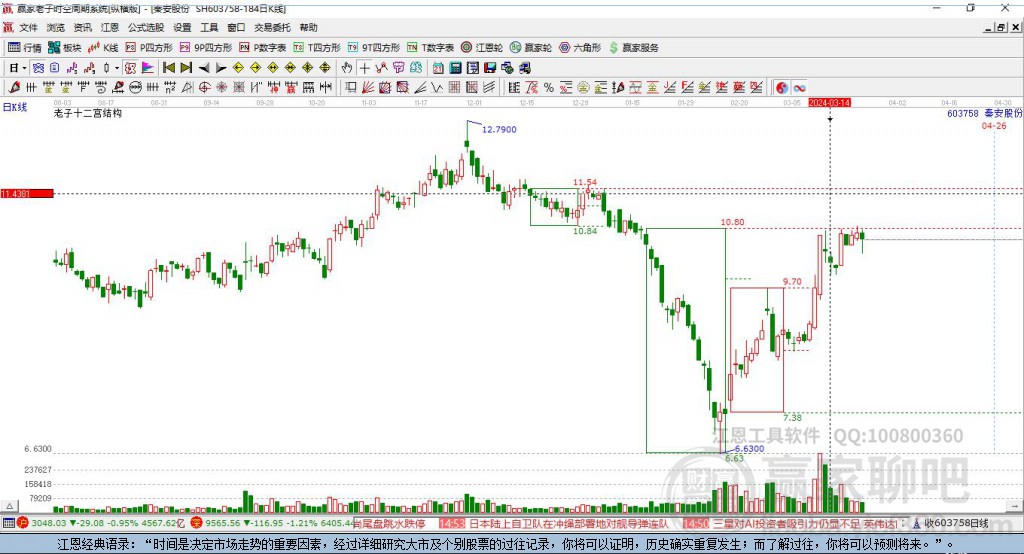Click the 老子十二宫结构 chart title
This screenshot has width=1024, height=554.
(x=88, y=113)
